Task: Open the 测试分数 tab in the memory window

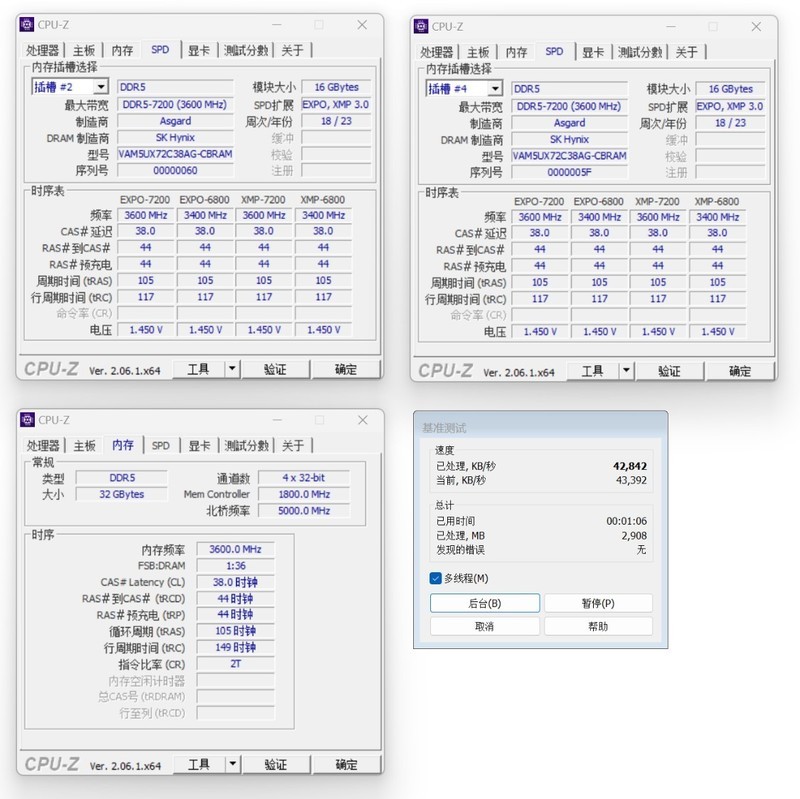Action: point(247,446)
